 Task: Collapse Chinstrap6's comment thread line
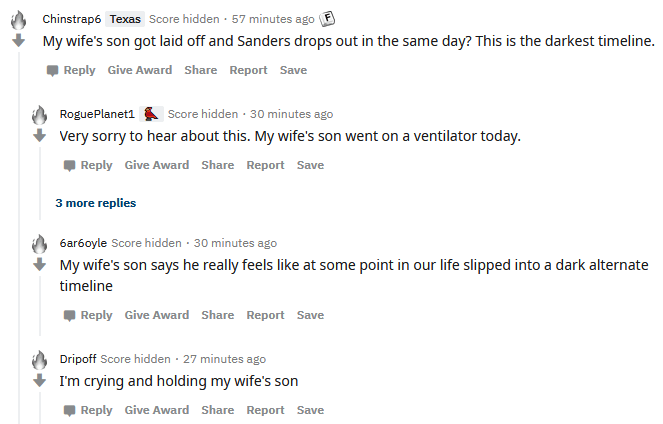tap(19, 239)
